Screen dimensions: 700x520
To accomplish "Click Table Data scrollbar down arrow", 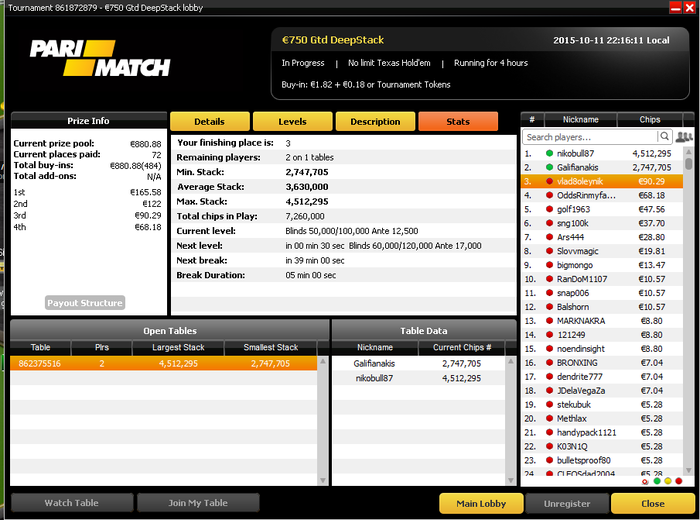I will [511, 480].
